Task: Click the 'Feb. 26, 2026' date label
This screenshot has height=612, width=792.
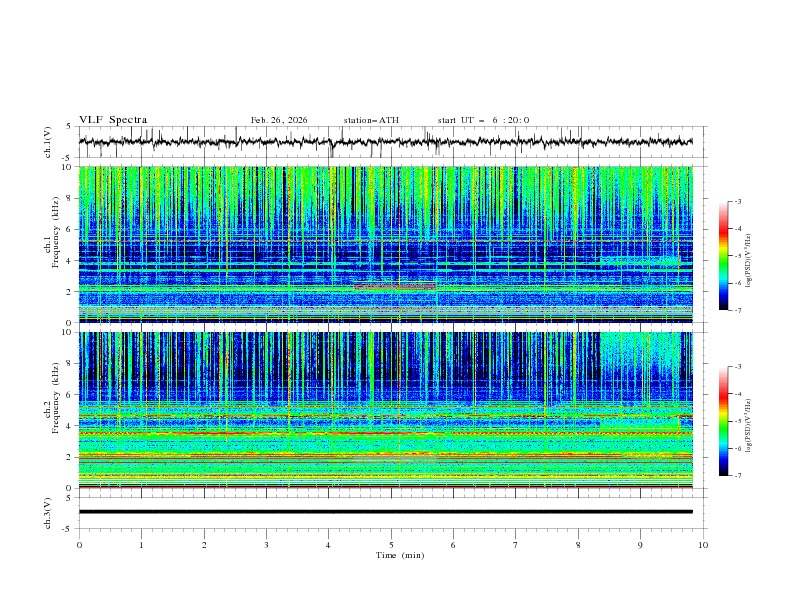Action: 279,120
